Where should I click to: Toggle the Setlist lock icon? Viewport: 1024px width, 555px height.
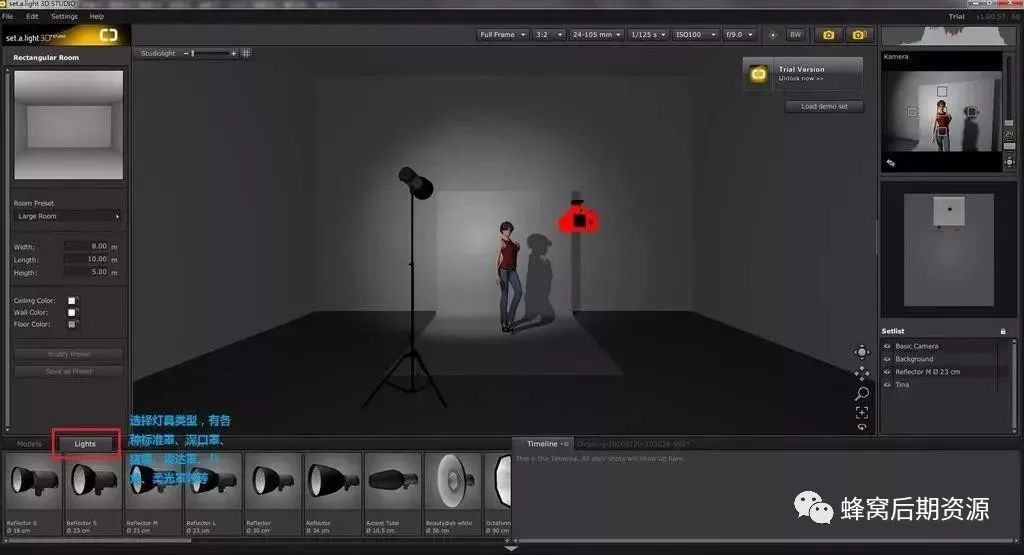pyautogui.click(x=1003, y=331)
